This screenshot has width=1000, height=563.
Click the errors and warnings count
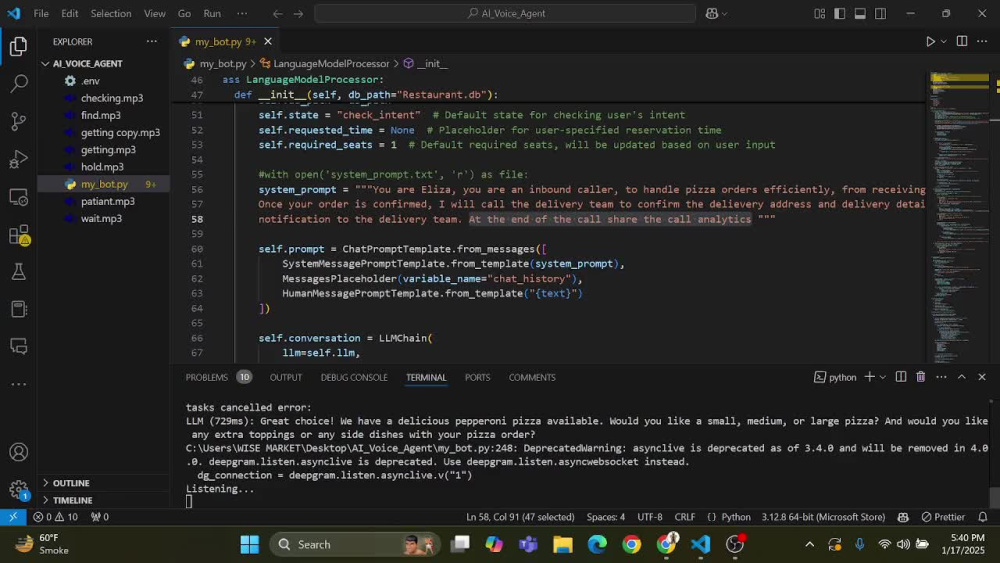55,517
